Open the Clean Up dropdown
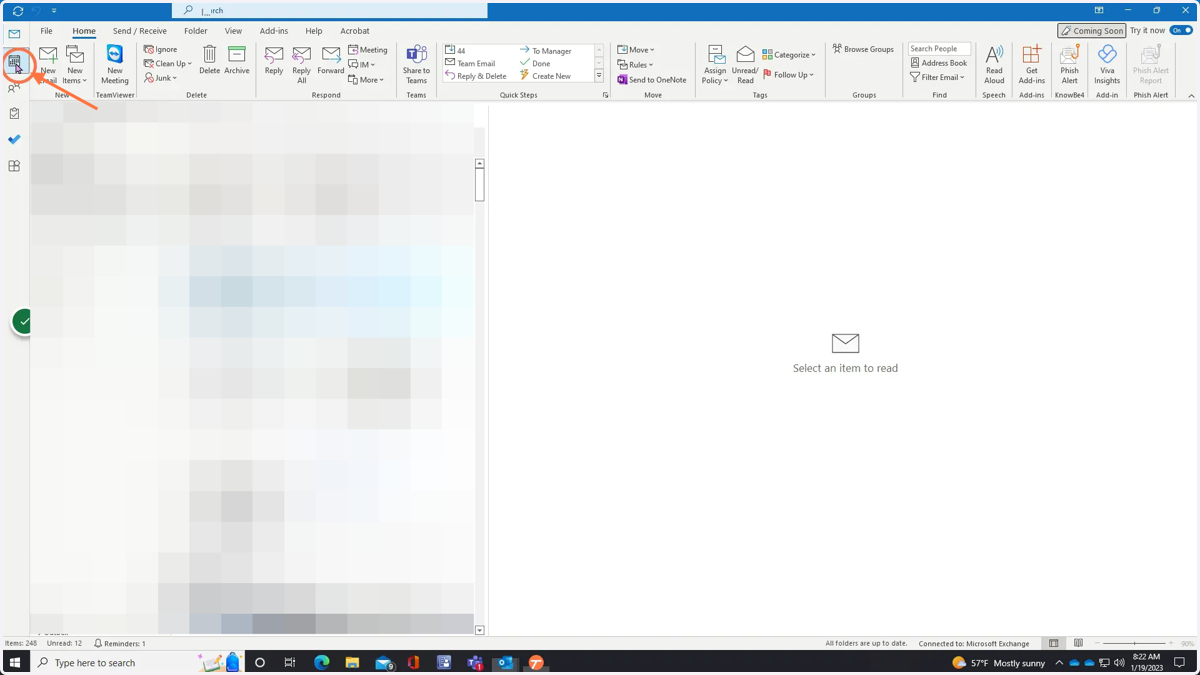This screenshot has height=675, width=1200. pyautogui.click(x=168, y=64)
